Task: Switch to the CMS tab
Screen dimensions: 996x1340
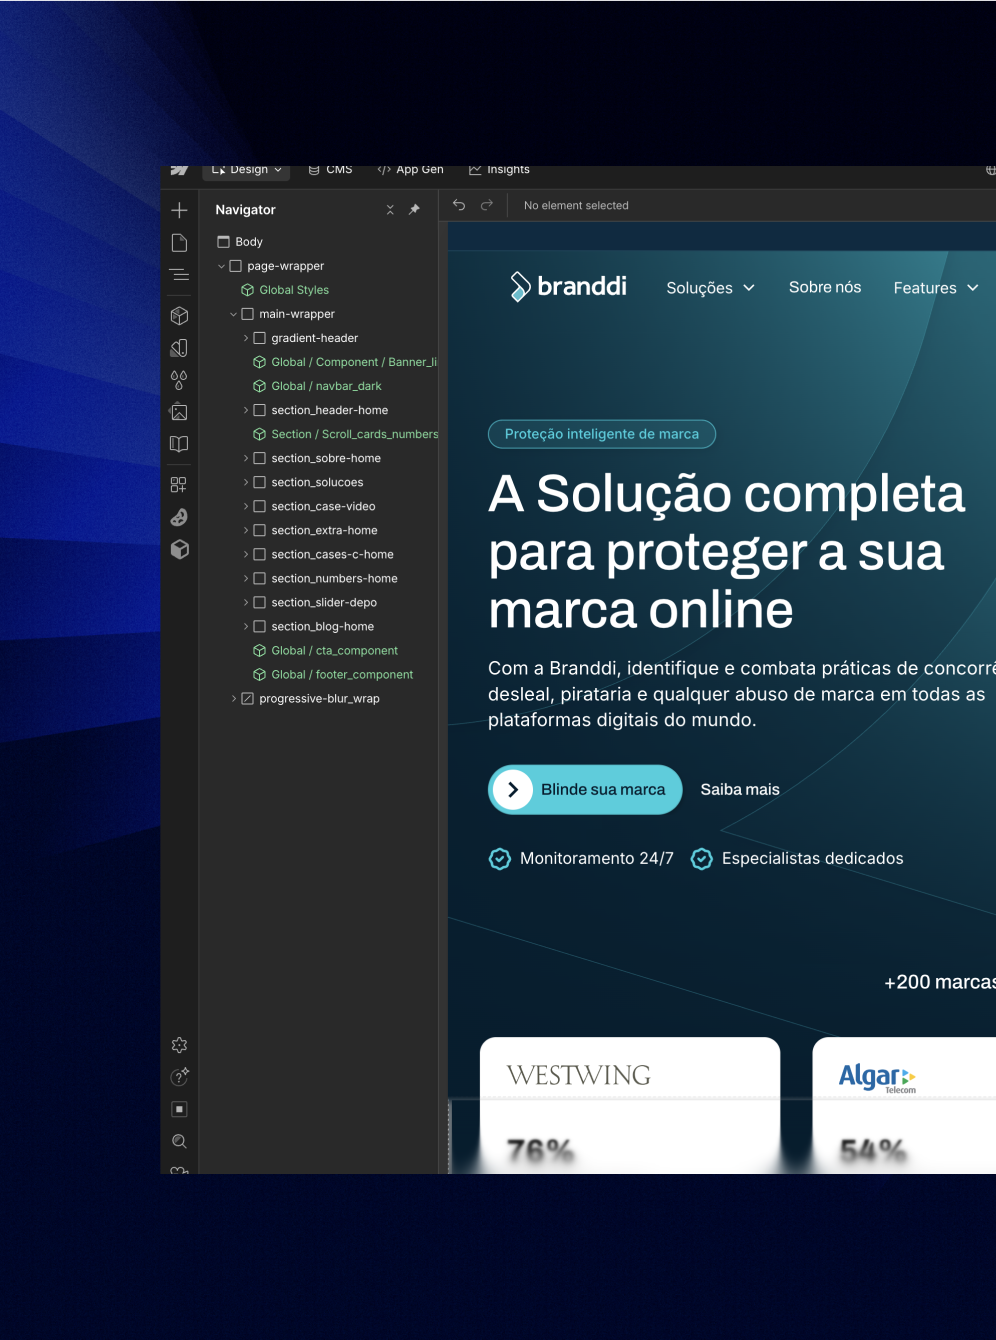Action: (x=330, y=171)
